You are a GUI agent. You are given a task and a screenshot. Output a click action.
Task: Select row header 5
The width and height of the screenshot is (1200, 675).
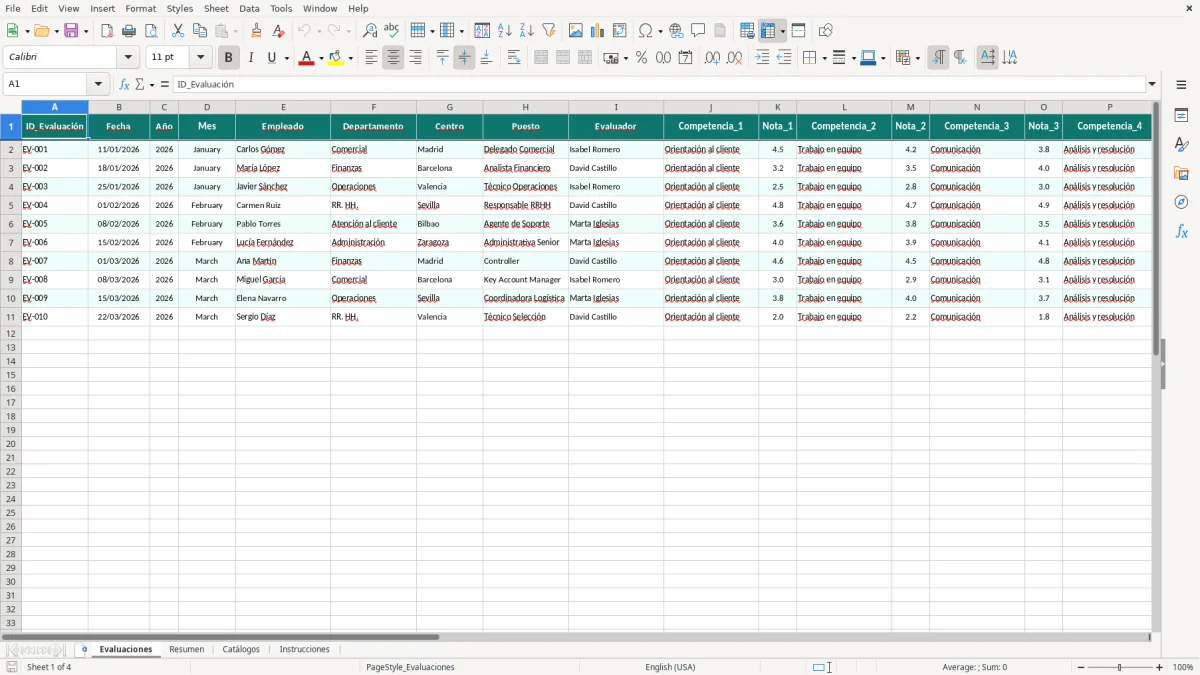tap(11, 205)
